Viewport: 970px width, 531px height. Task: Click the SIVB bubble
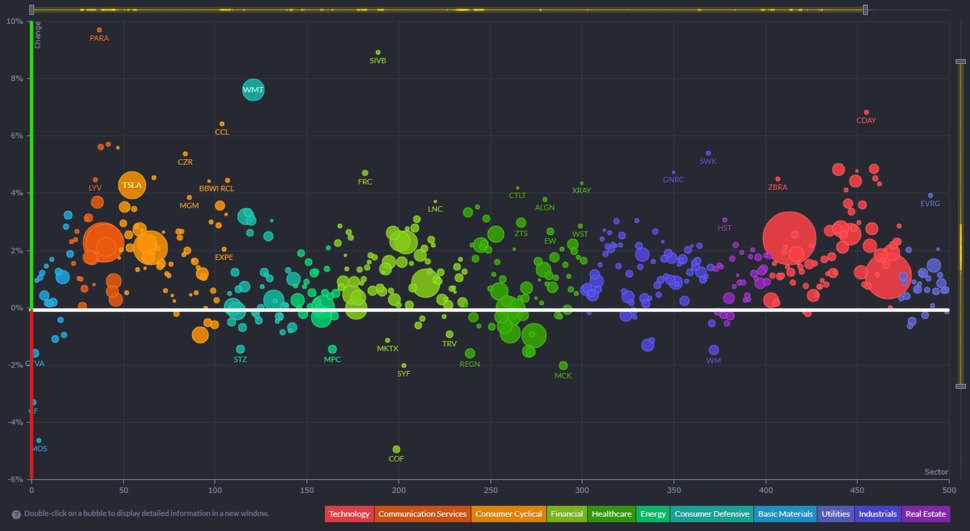click(x=378, y=53)
